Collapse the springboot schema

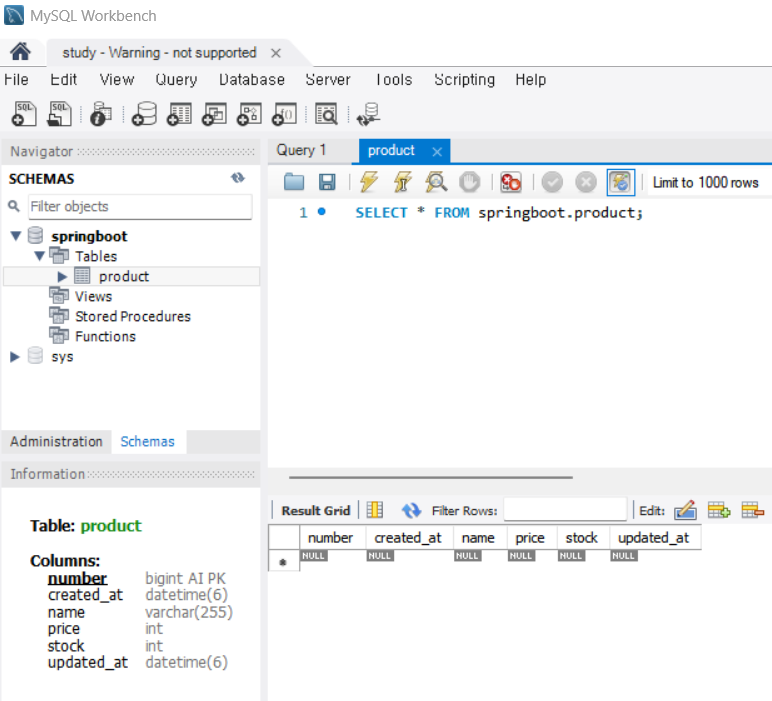click(x=16, y=236)
